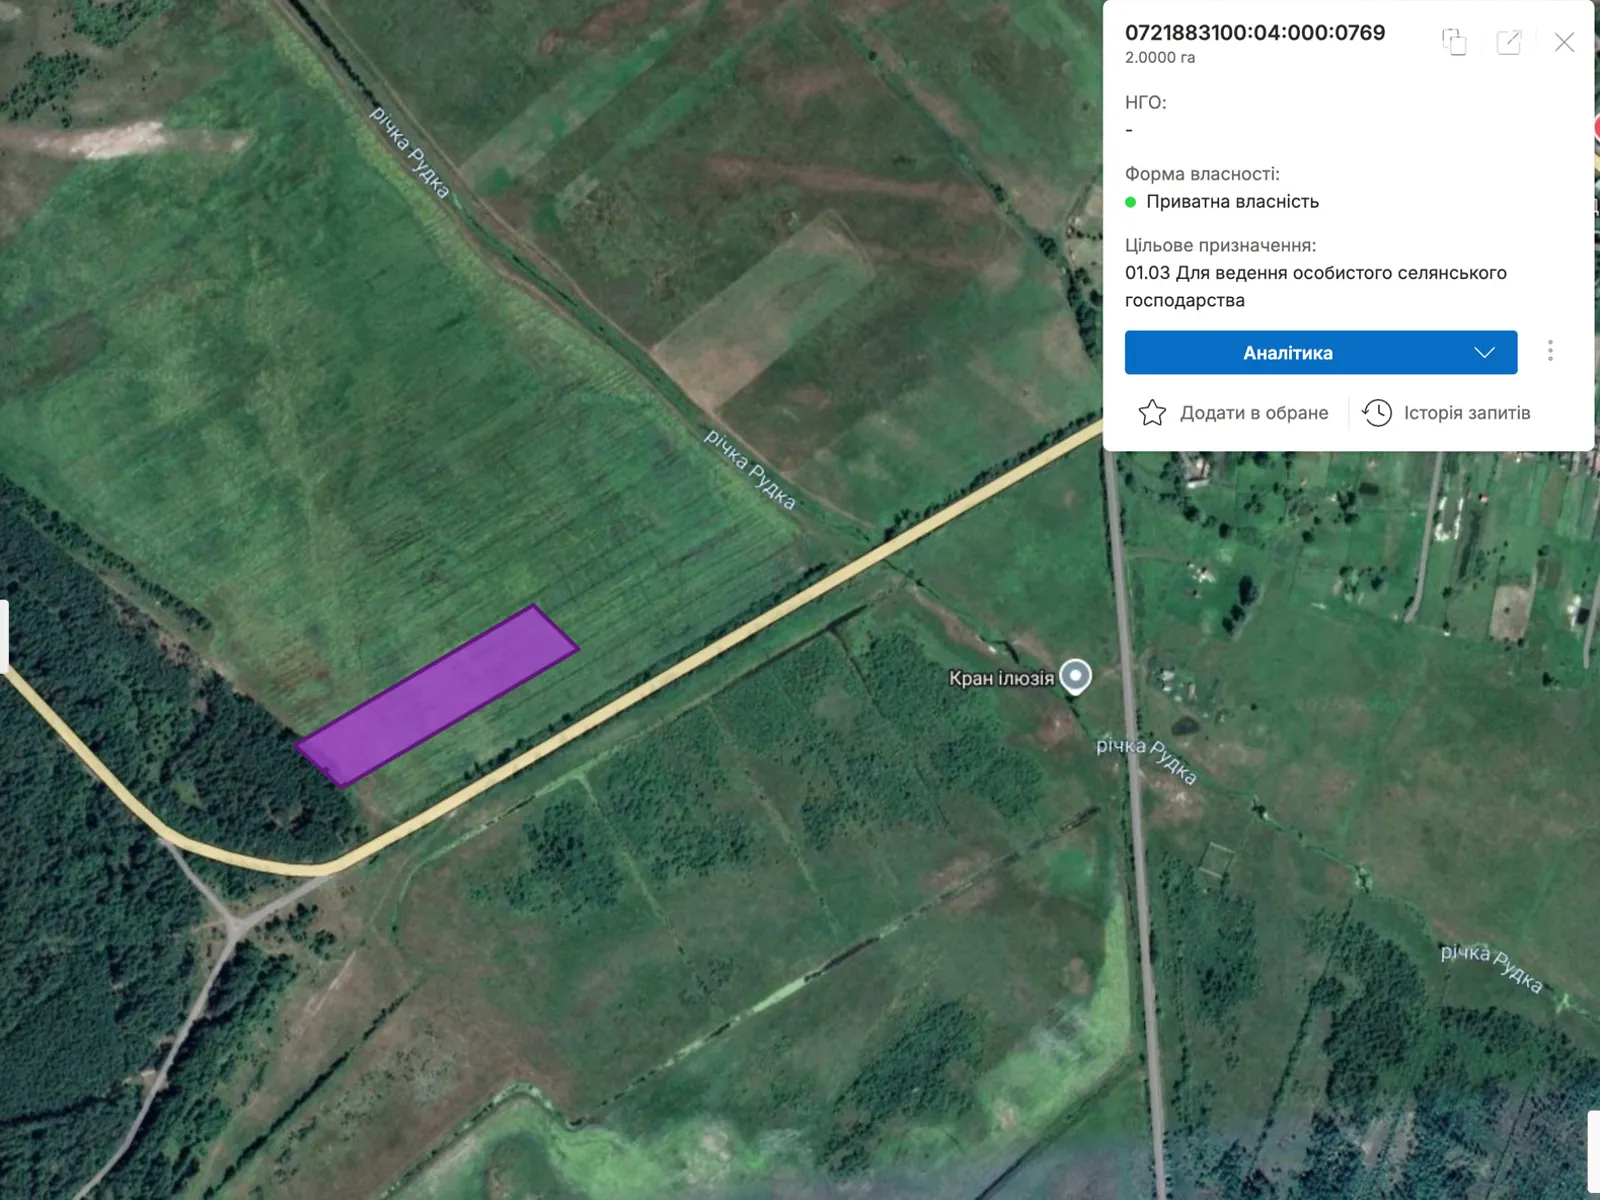The image size is (1600, 1200).
Task: Close the parcel info panel
Action: (x=1564, y=42)
